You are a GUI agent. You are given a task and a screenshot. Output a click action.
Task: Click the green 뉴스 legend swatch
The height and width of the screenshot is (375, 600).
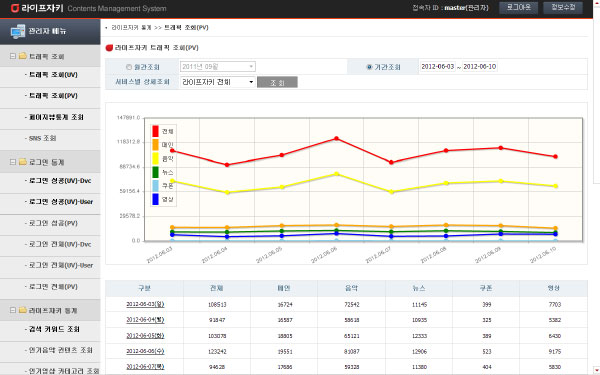click(x=155, y=172)
